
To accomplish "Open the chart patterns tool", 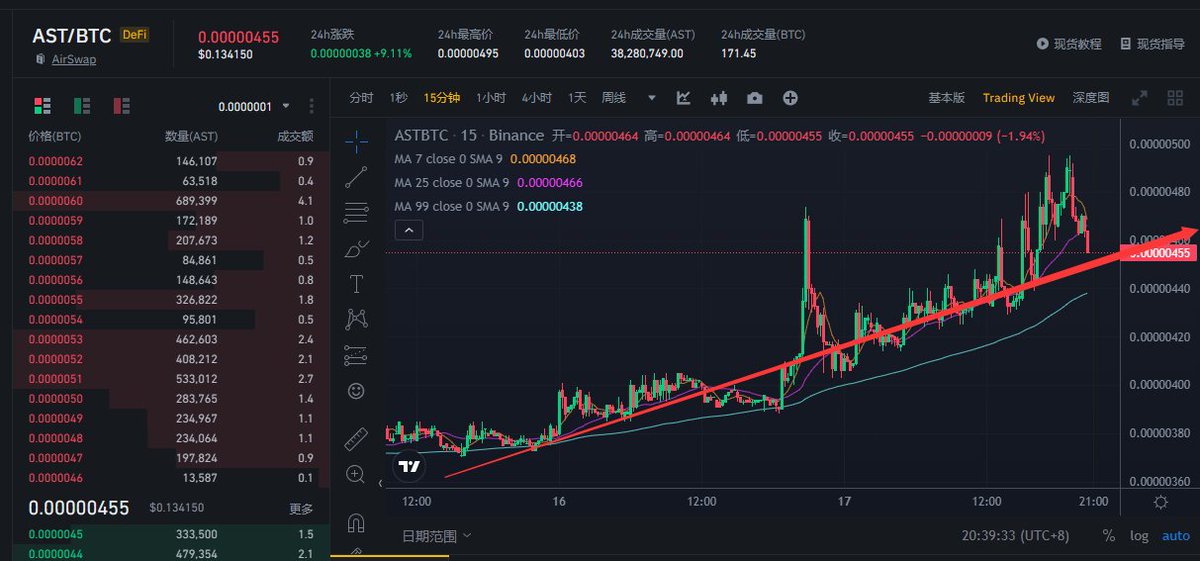I will [x=357, y=319].
